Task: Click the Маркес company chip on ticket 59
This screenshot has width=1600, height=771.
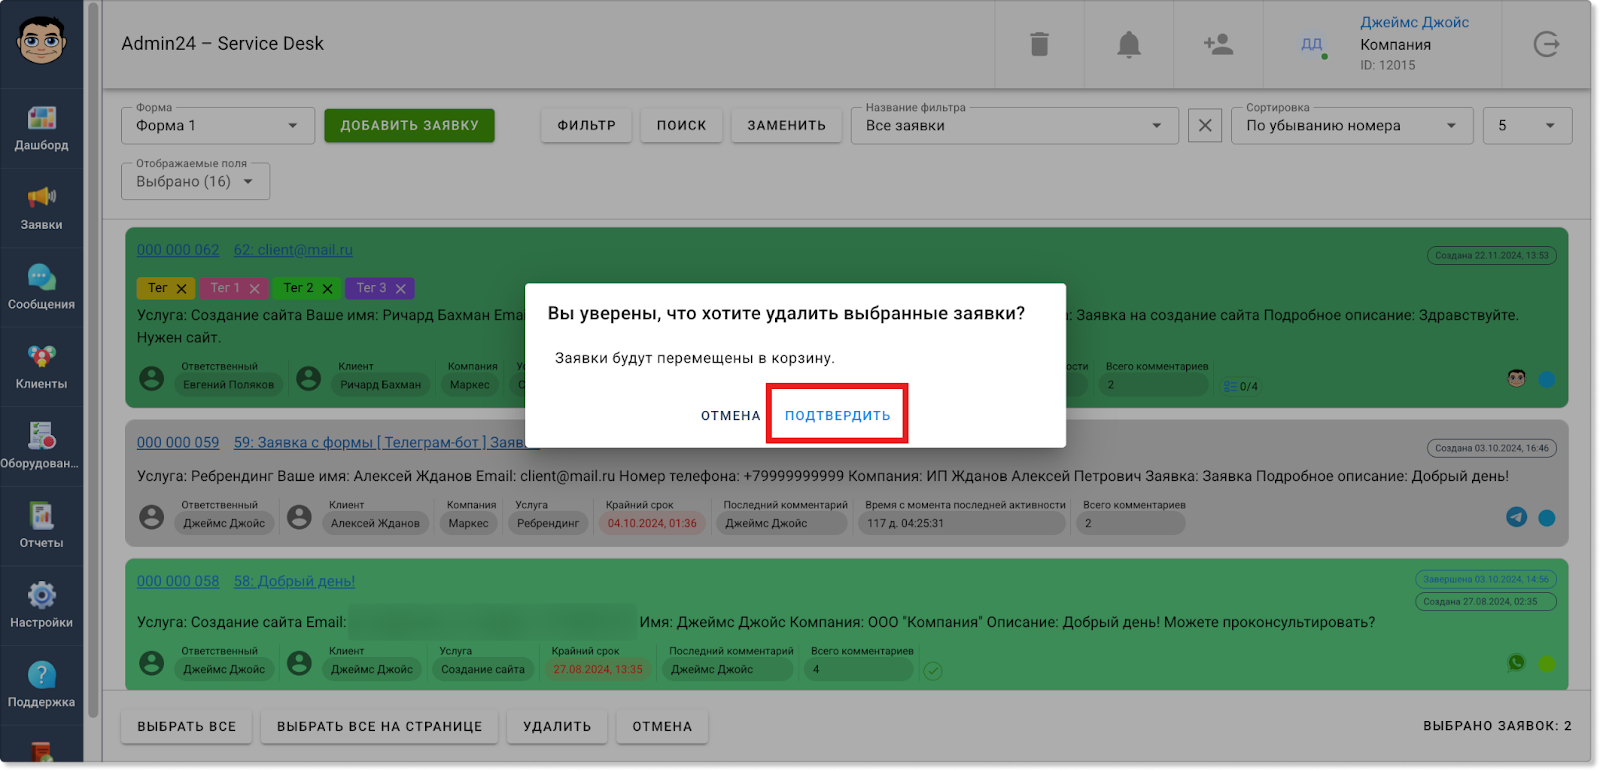Action: 468,523
